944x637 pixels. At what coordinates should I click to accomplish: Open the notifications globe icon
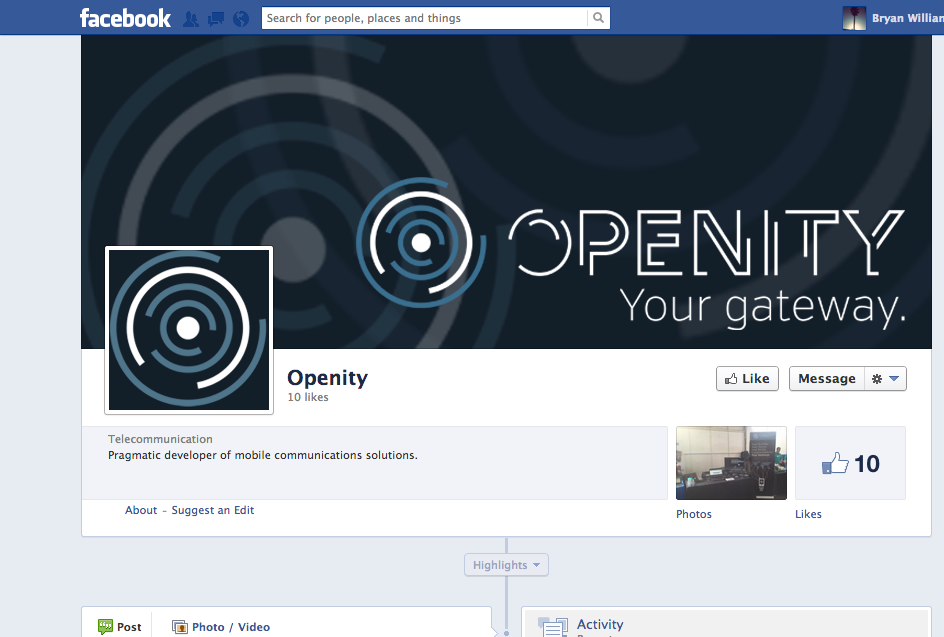pyautogui.click(x=241, y=19)
